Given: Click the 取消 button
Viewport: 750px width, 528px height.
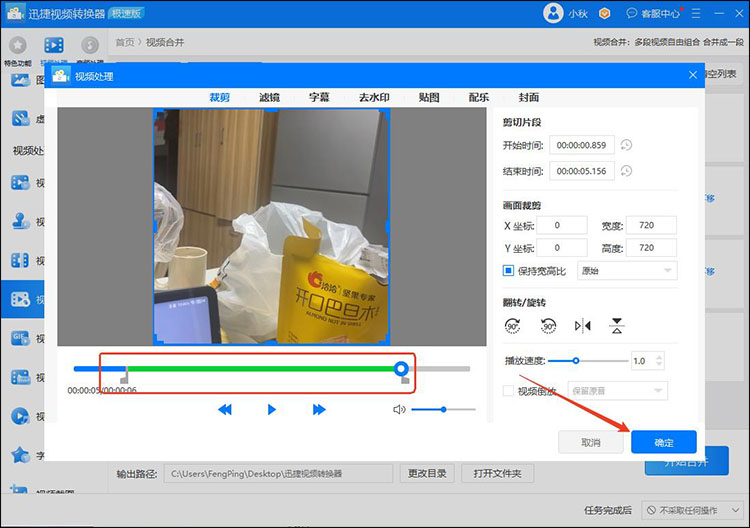Looking at the screenshot, I should [591, 442].
